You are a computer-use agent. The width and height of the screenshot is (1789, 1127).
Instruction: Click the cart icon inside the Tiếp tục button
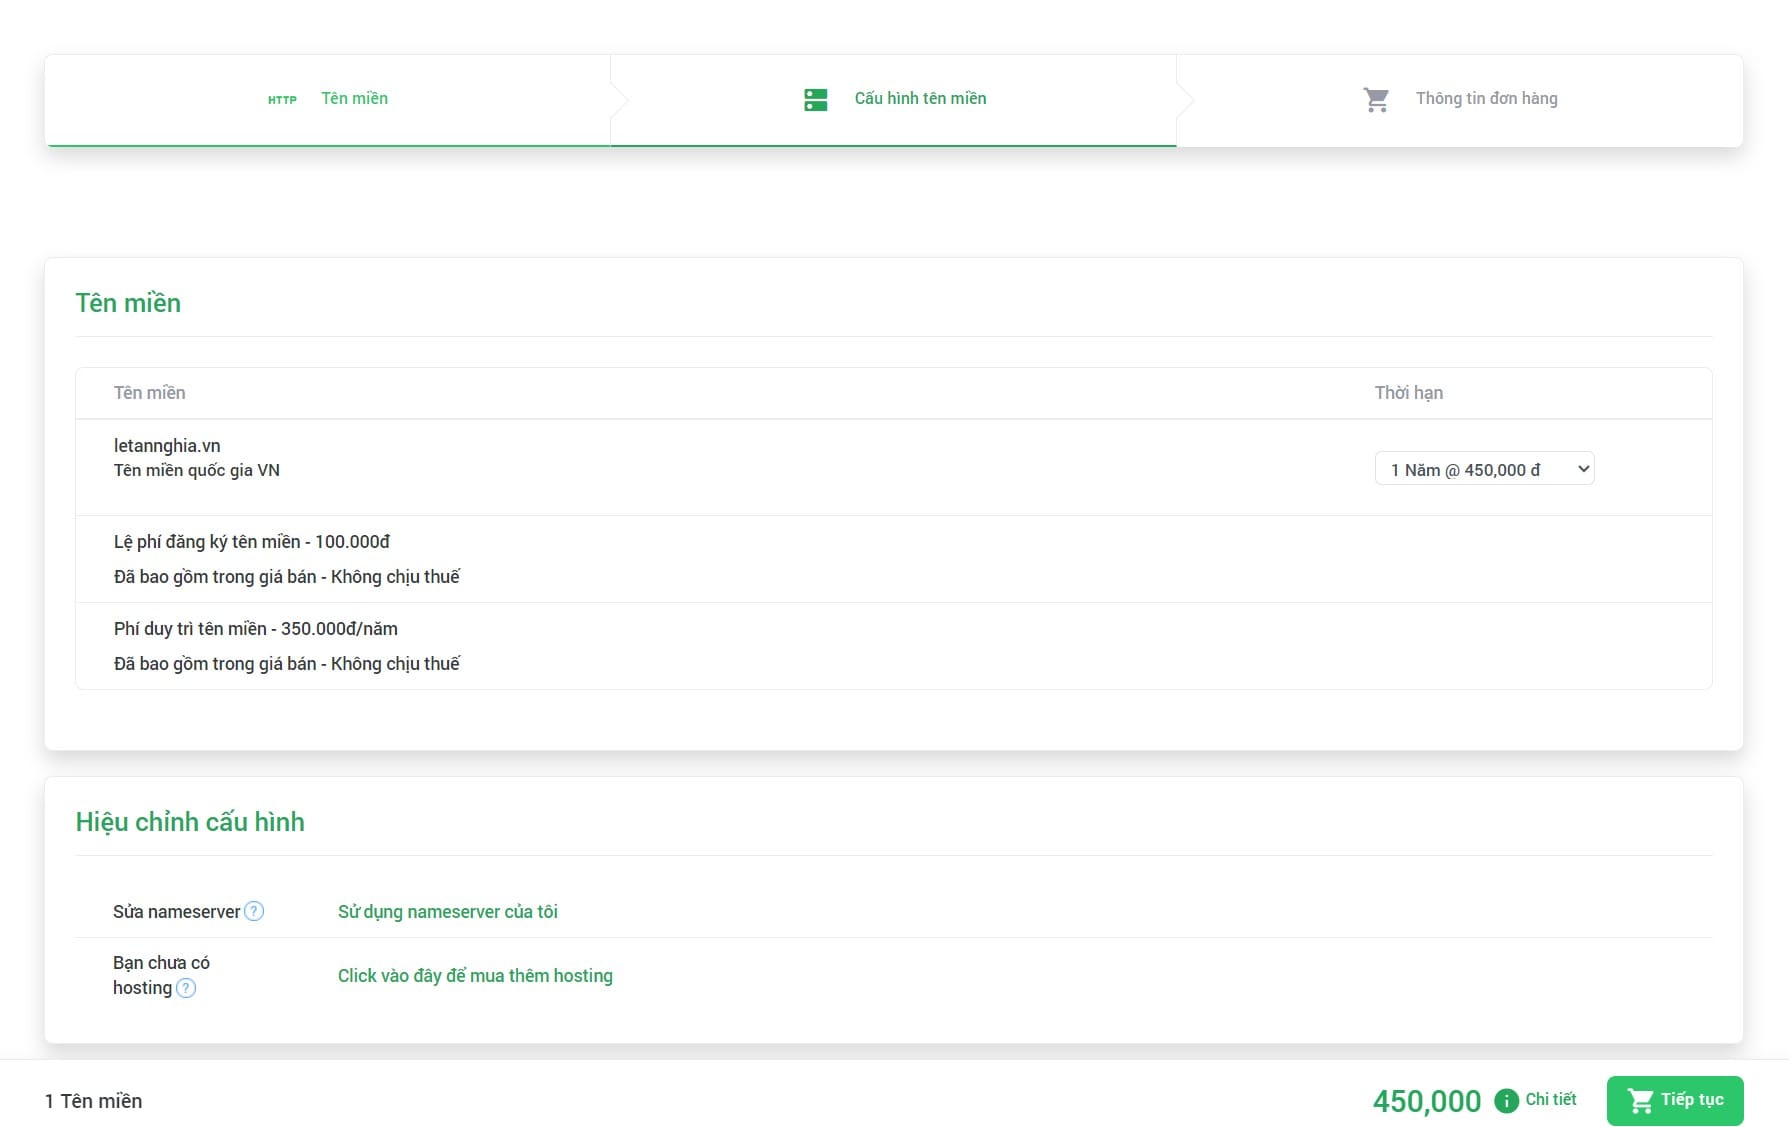[1640, 1100]
